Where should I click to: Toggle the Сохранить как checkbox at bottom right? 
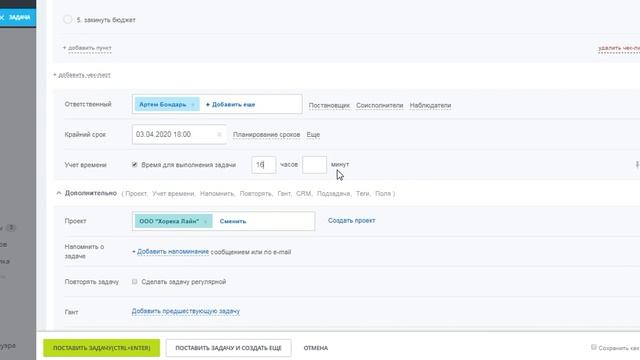[593, 347]
